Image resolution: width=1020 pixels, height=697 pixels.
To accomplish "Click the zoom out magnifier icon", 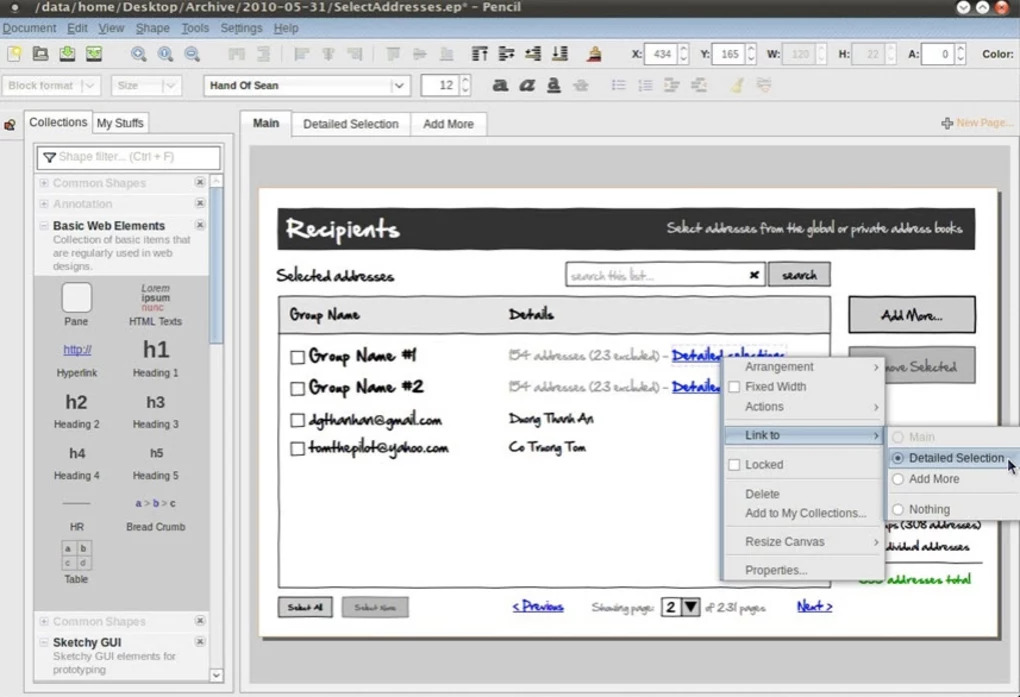I will (x=191, y=54).
